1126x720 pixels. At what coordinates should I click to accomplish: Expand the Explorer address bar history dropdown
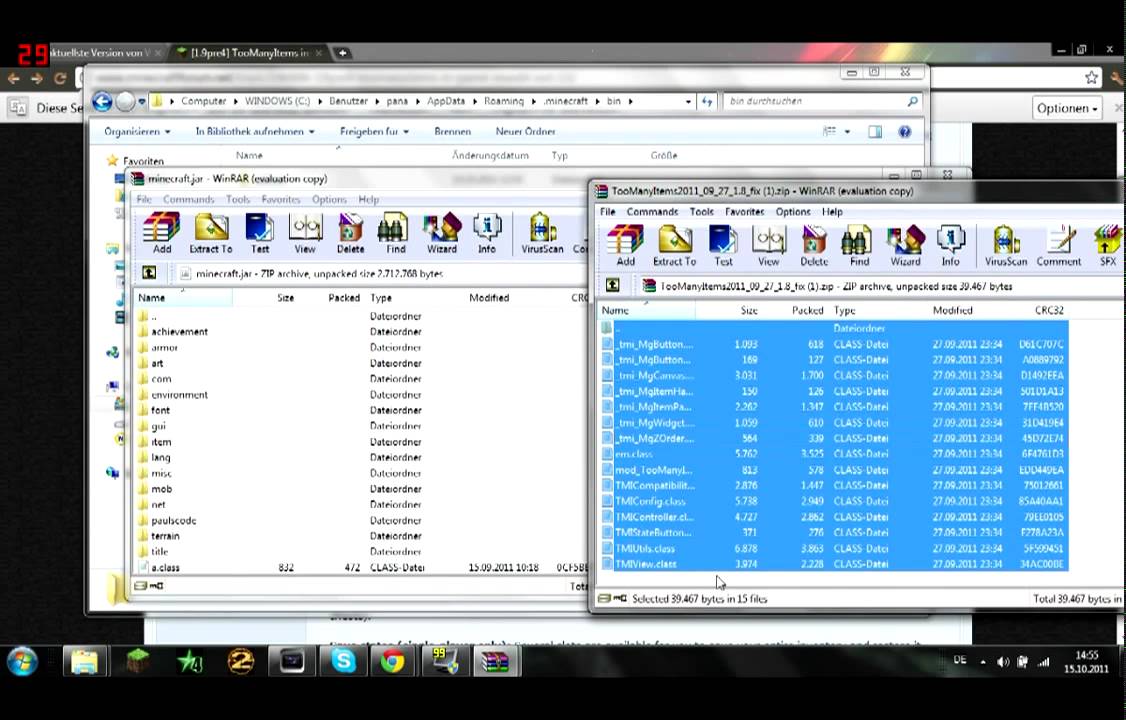point(688,101)
